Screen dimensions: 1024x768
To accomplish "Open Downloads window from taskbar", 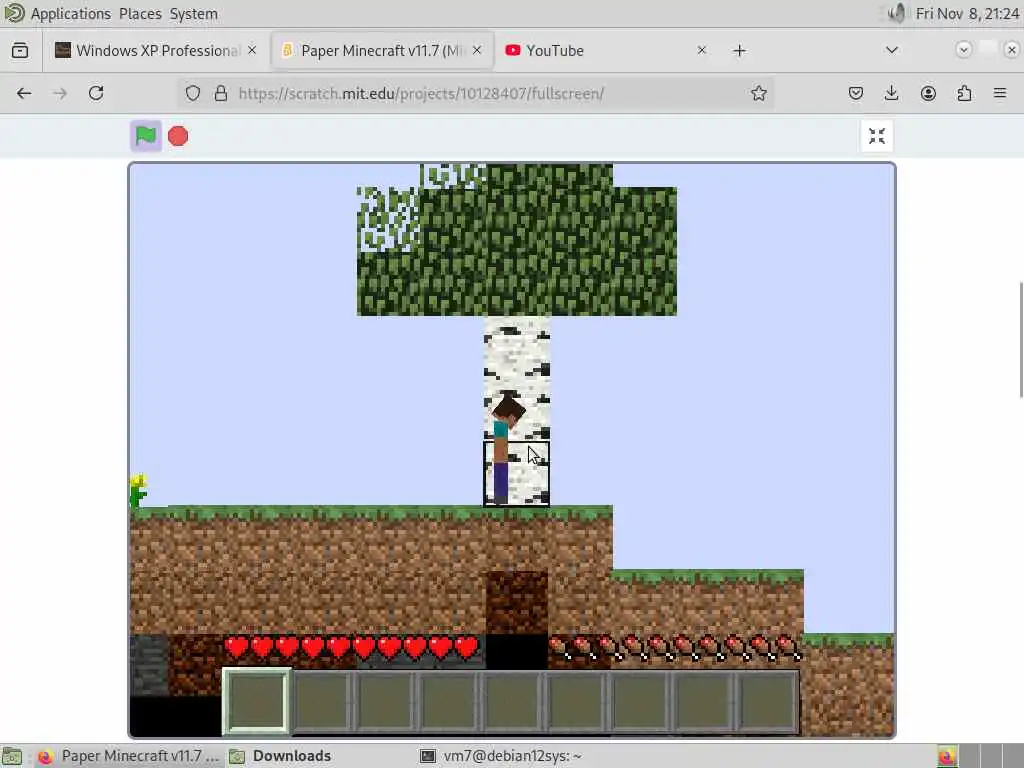I will point(281,756).
